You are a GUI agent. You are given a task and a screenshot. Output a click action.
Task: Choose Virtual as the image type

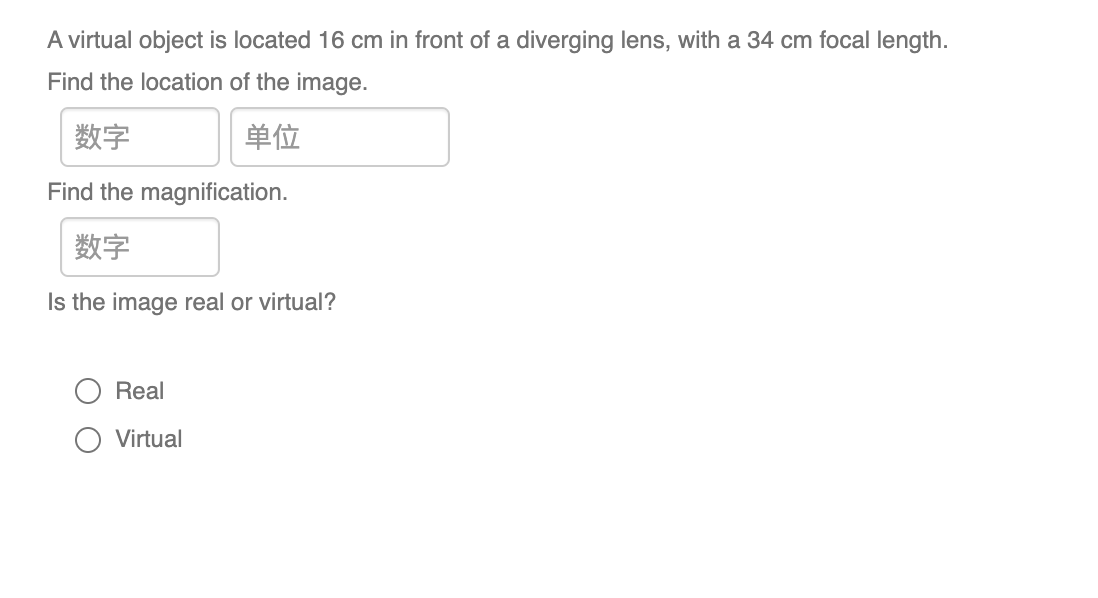click(x=89, y=438)
